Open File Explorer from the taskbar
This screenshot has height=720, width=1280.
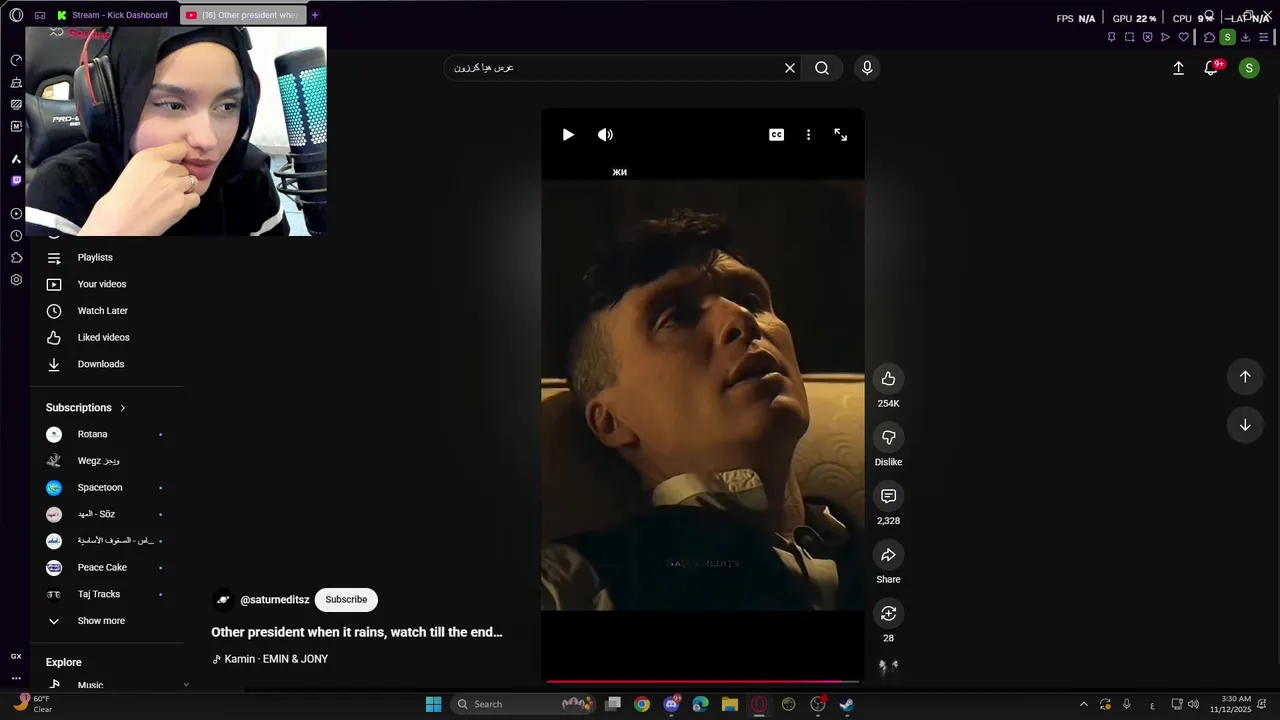click(x=730, y=704)
